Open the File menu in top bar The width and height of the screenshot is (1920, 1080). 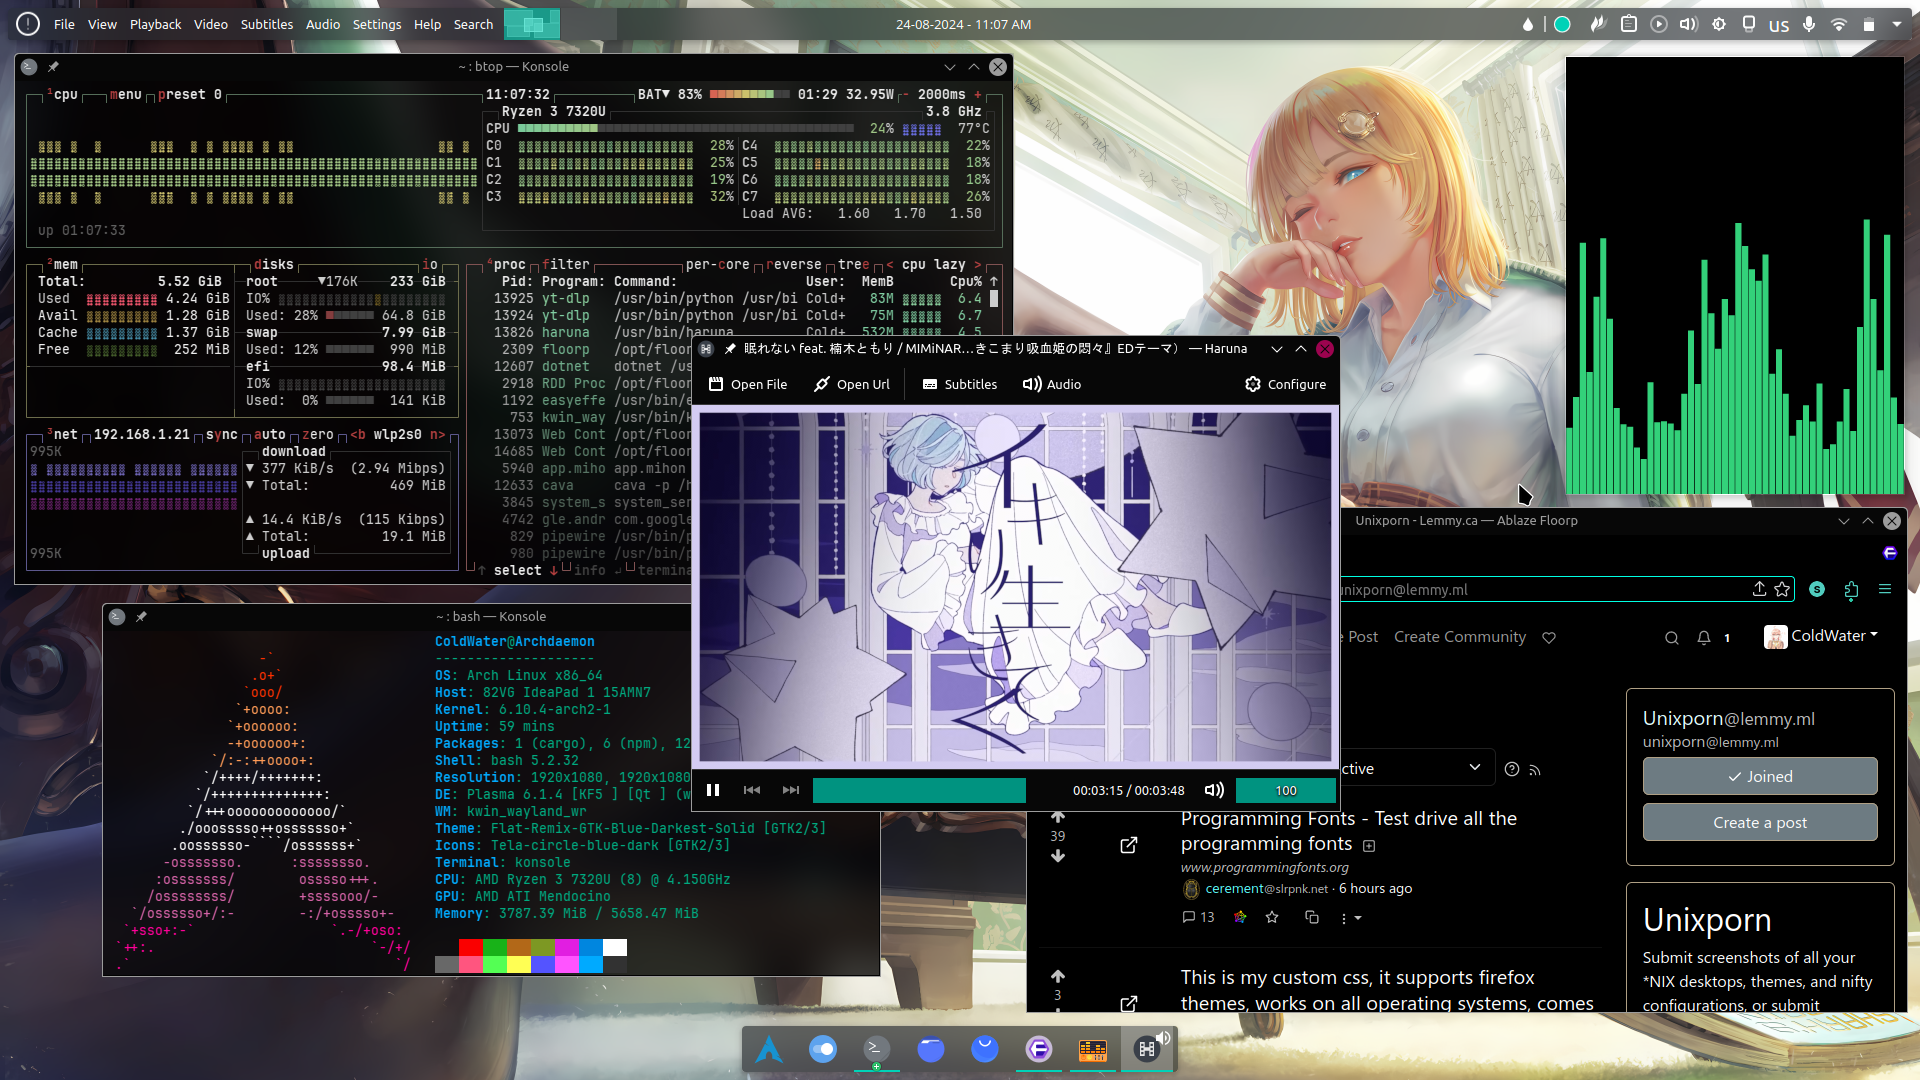64,24
